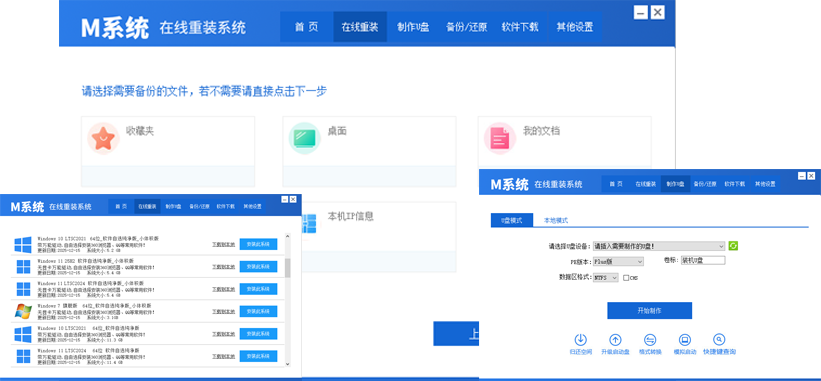Open the PE版本 Plus版 dropdown
The image size is (821, 381).
pos(618,262)
